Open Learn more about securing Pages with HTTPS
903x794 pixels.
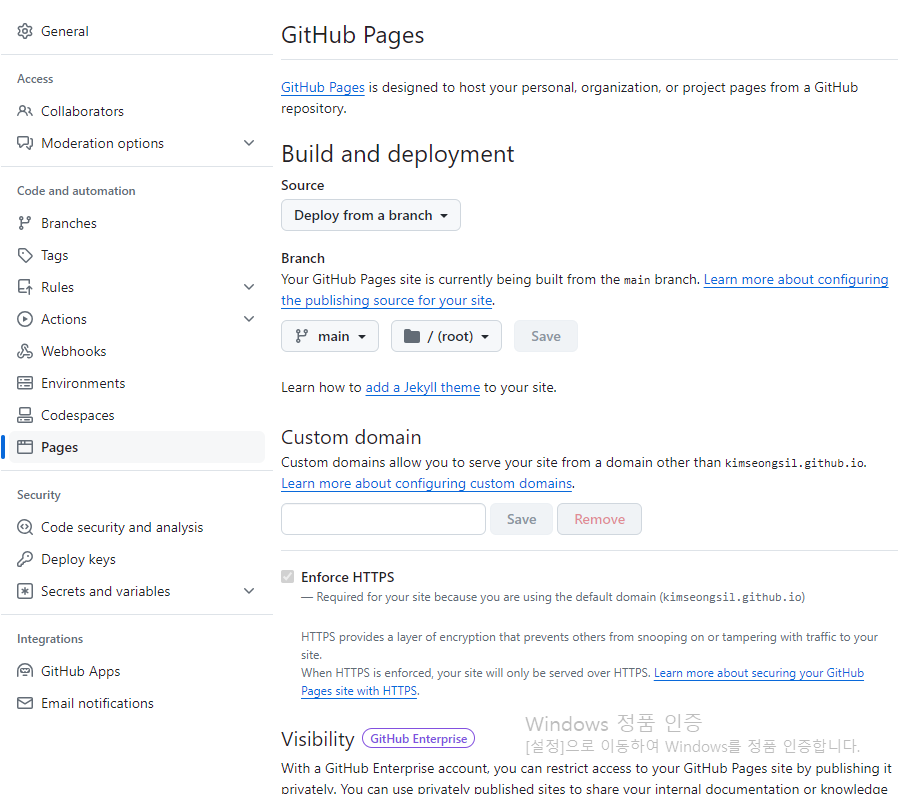pyautogui.click(x=759, y=673)
